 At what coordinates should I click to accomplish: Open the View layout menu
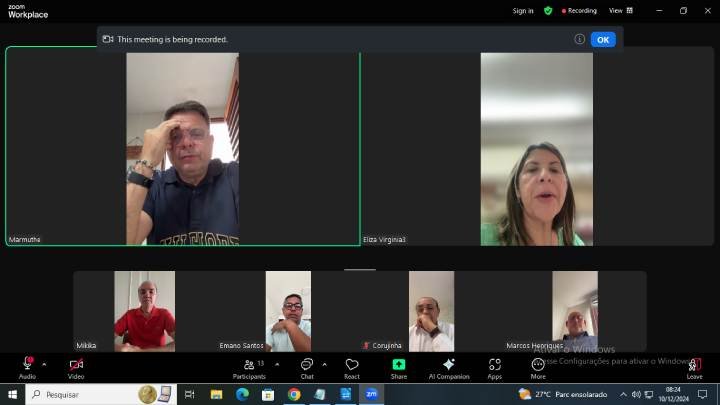coord(621,11)
